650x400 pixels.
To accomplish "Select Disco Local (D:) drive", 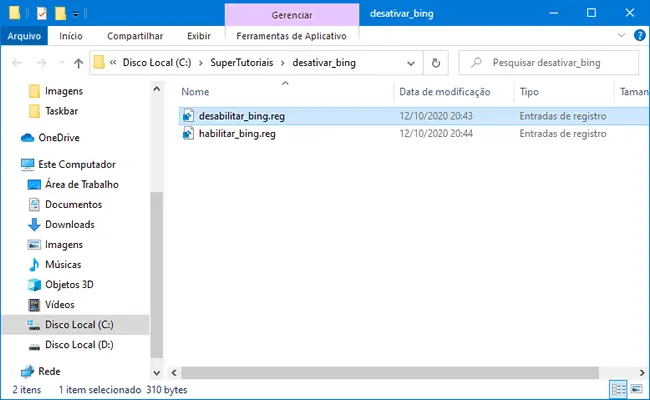I will click(79, 344).
